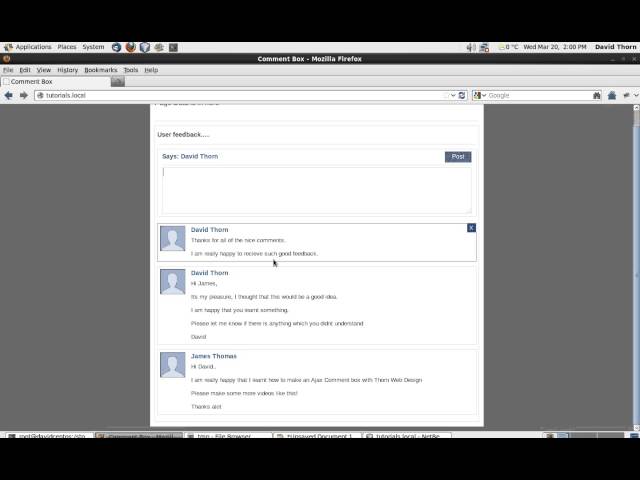Expand the toolbar overflow chevron
Image resolution: width=640 pixels, height=480 pixels.
pyautogui.click(x=636, y=96)
